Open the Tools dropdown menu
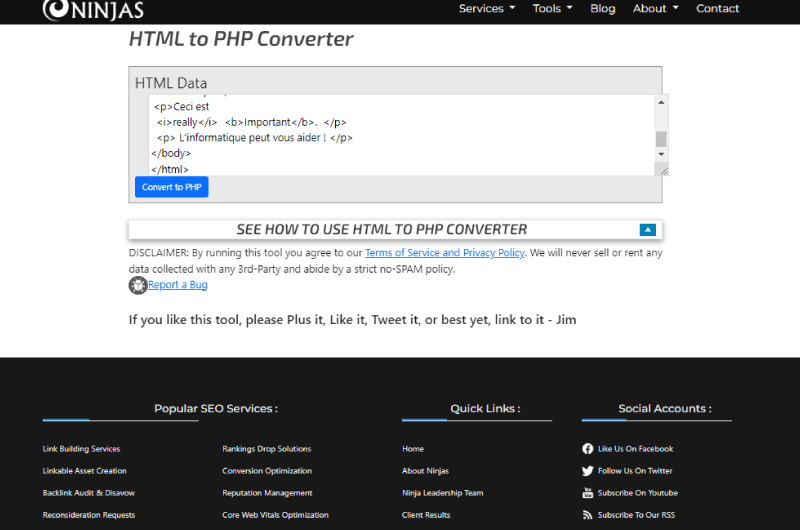 coord(553,9)
